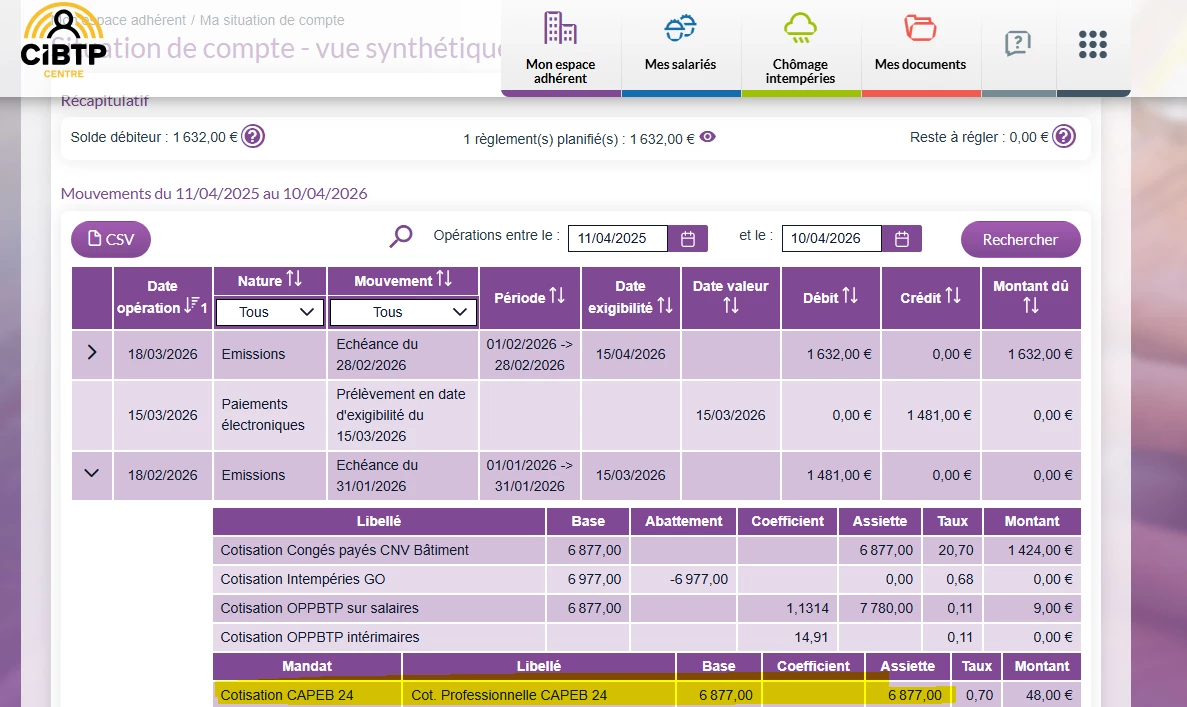Select Echéance du 28/02/2026 cell
1187x707 pixels.
pos(403,354)
